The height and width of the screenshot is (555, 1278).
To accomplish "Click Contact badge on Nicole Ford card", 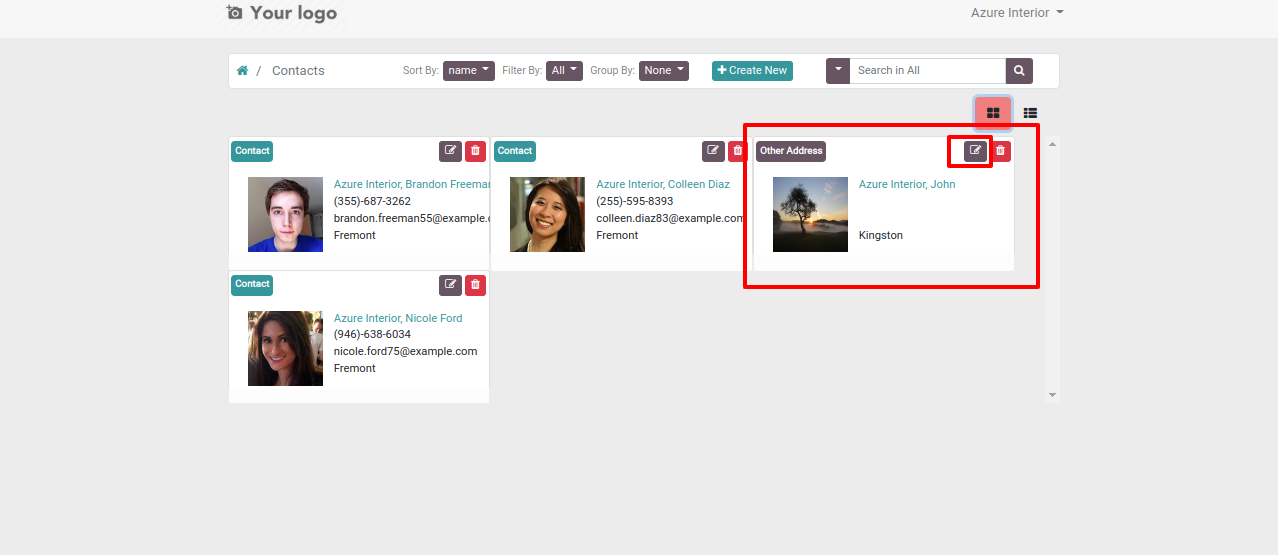I will click(252, 285).
